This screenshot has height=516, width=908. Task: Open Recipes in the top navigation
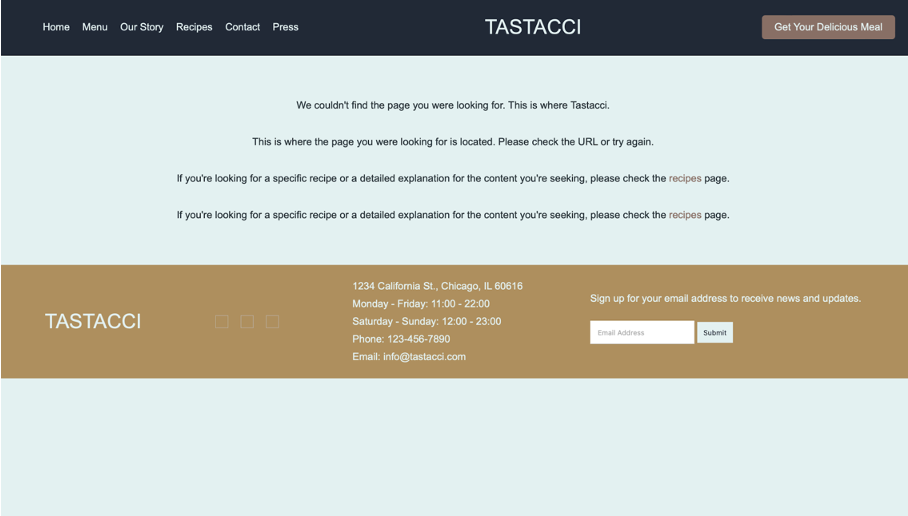click(x=194, y=27)
